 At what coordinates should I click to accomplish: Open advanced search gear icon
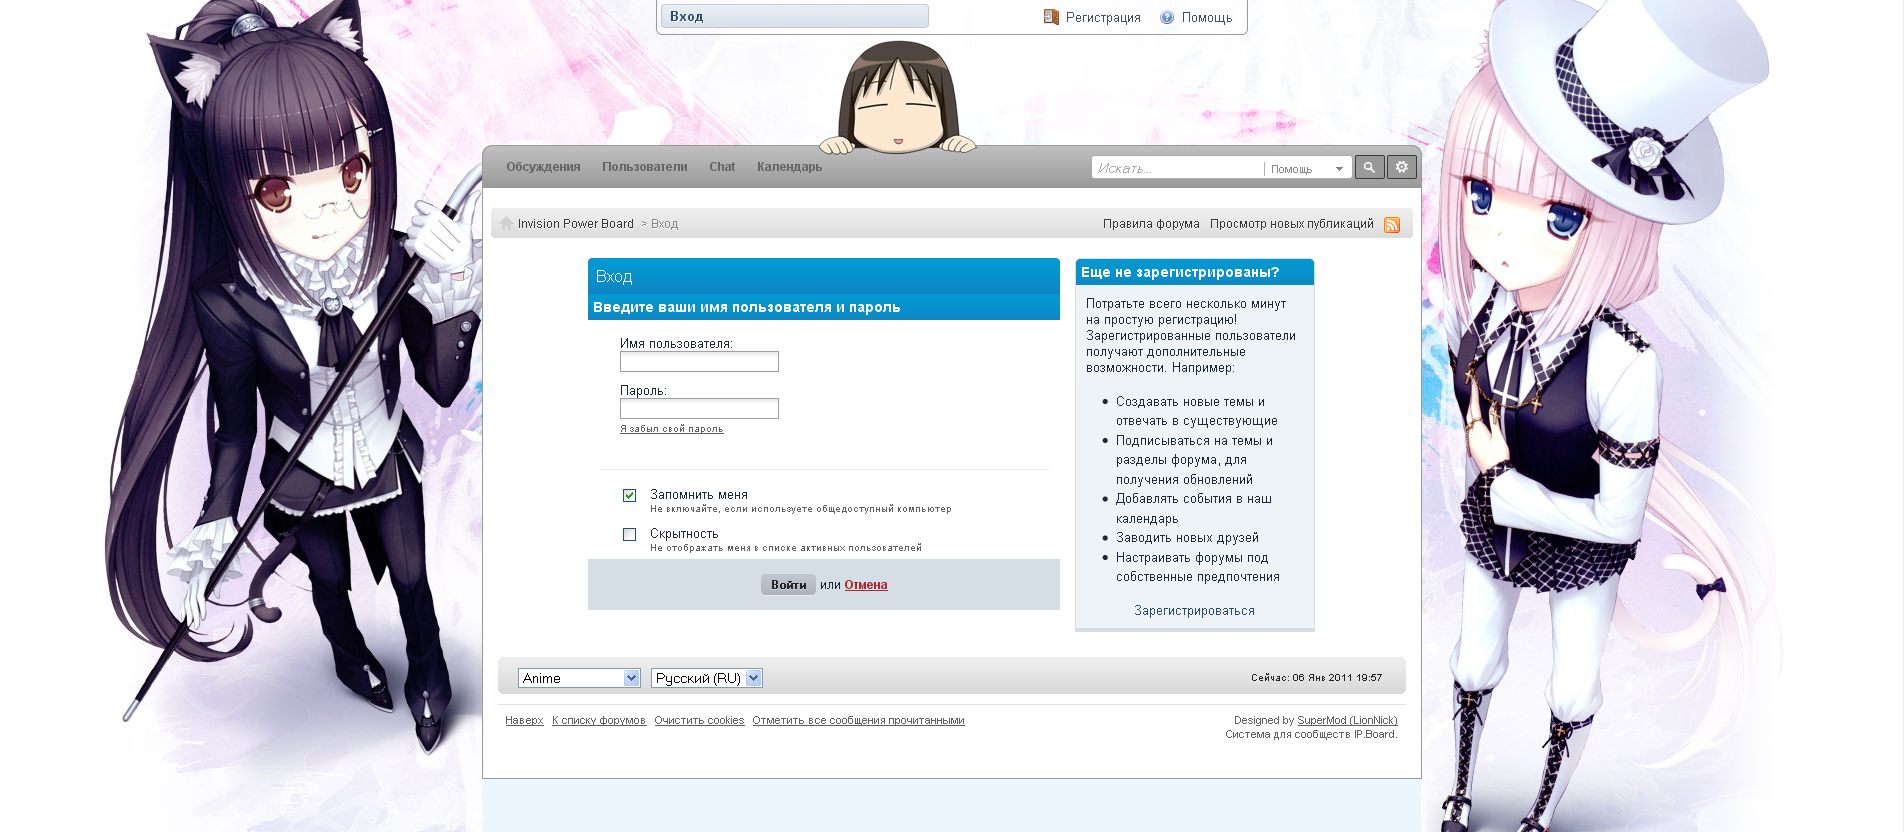point(1402,167)
